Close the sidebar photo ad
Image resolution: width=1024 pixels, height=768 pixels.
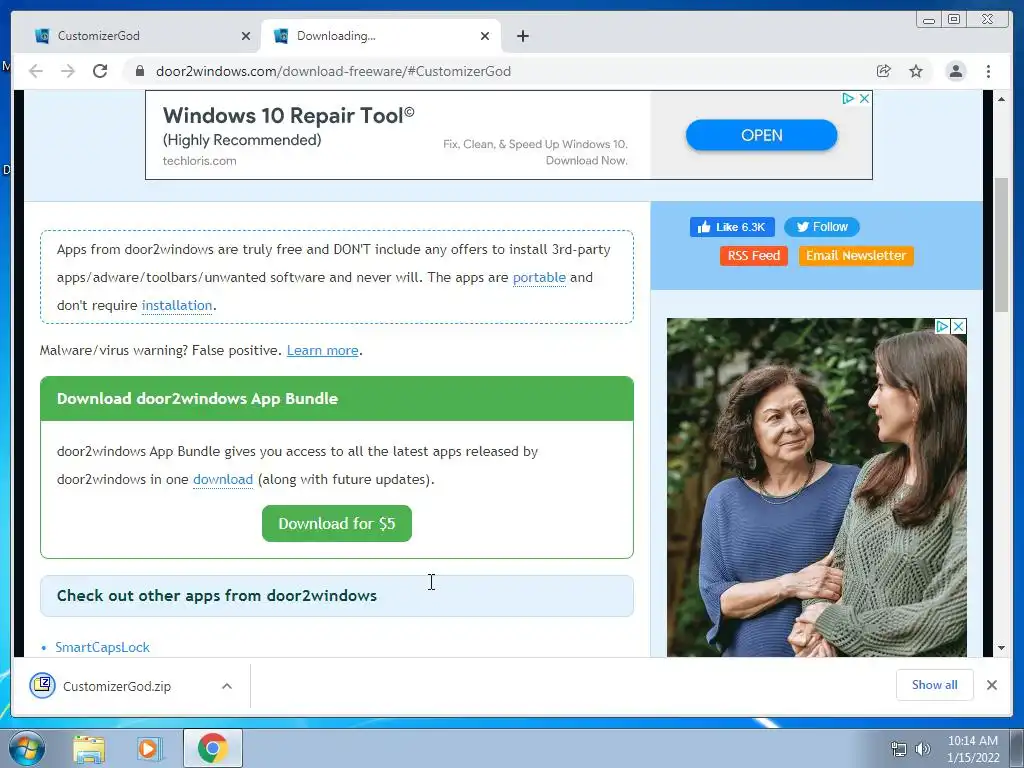click(958, 327)
